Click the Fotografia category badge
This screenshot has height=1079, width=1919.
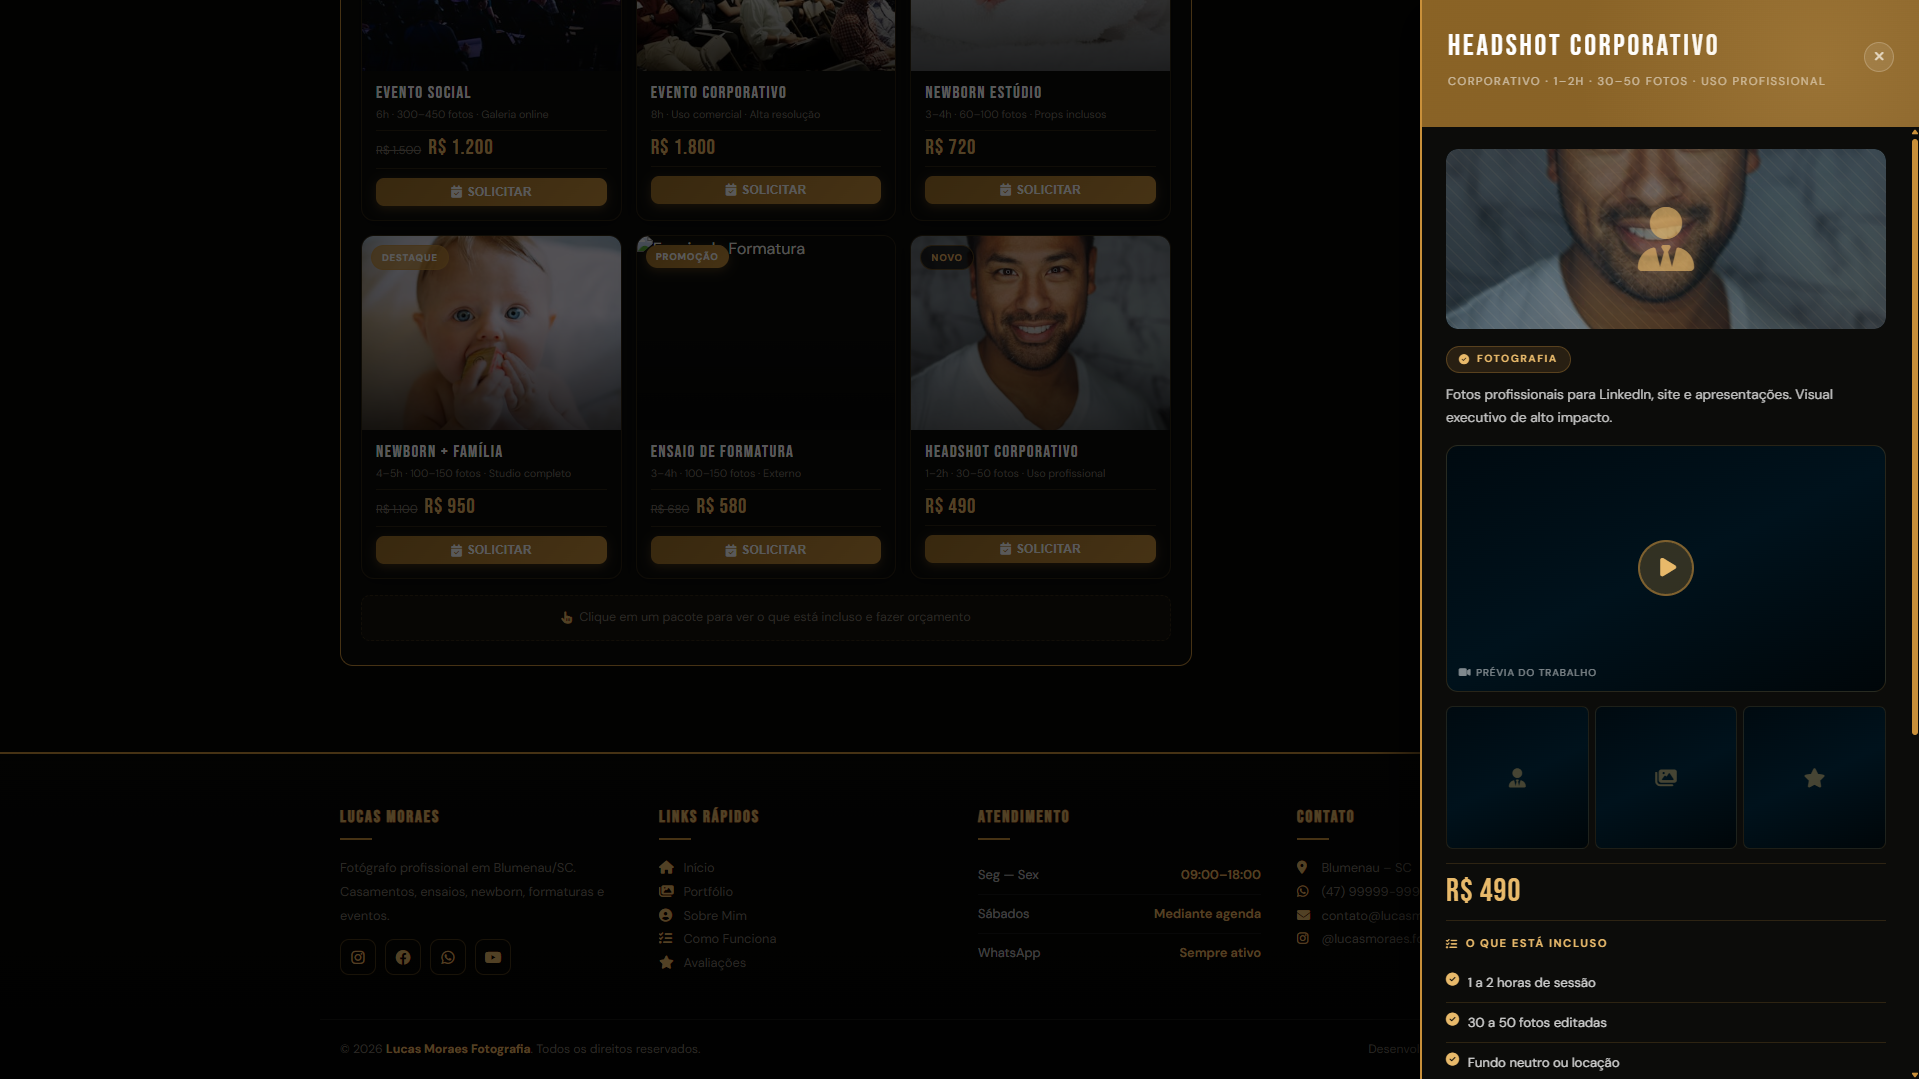point(1507,359)
